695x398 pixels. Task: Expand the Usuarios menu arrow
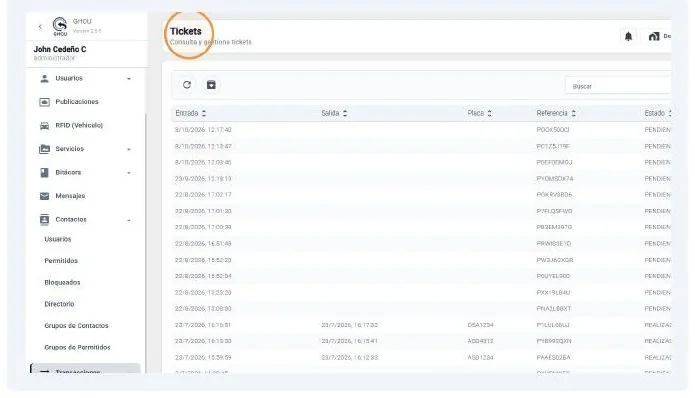tap(129, 79)
